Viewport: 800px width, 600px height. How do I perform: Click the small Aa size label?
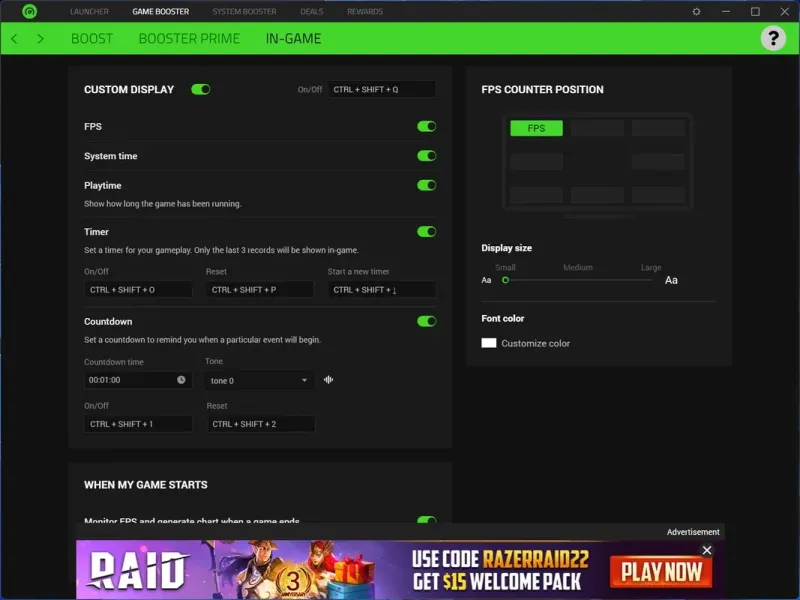486,280
